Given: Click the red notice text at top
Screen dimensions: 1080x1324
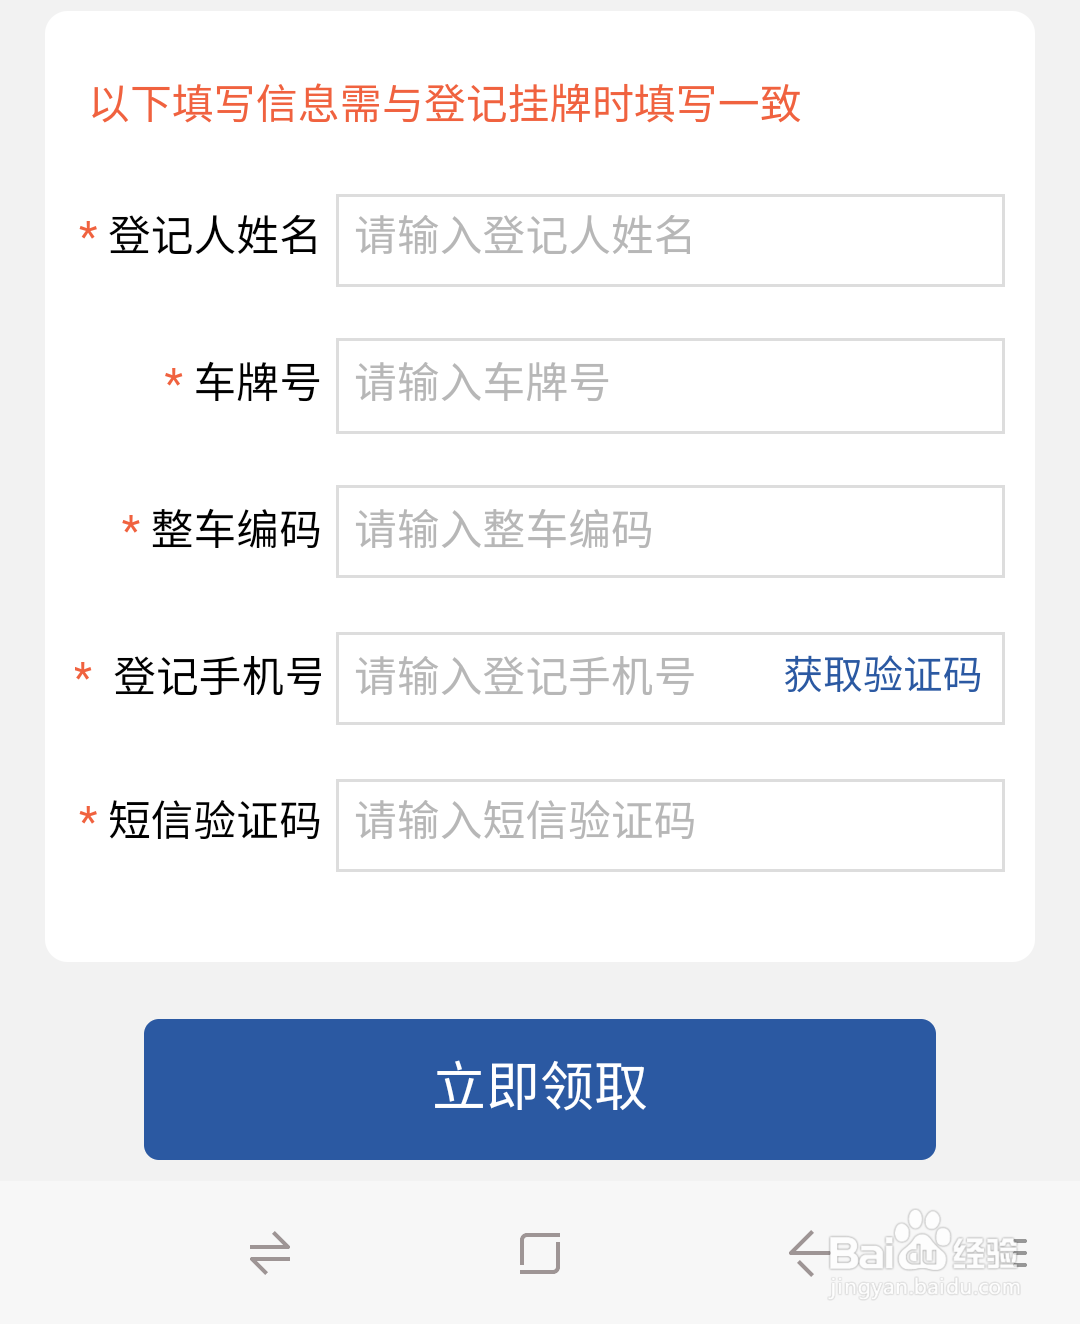Looking at the screenshot, I should tap(446, 104).
